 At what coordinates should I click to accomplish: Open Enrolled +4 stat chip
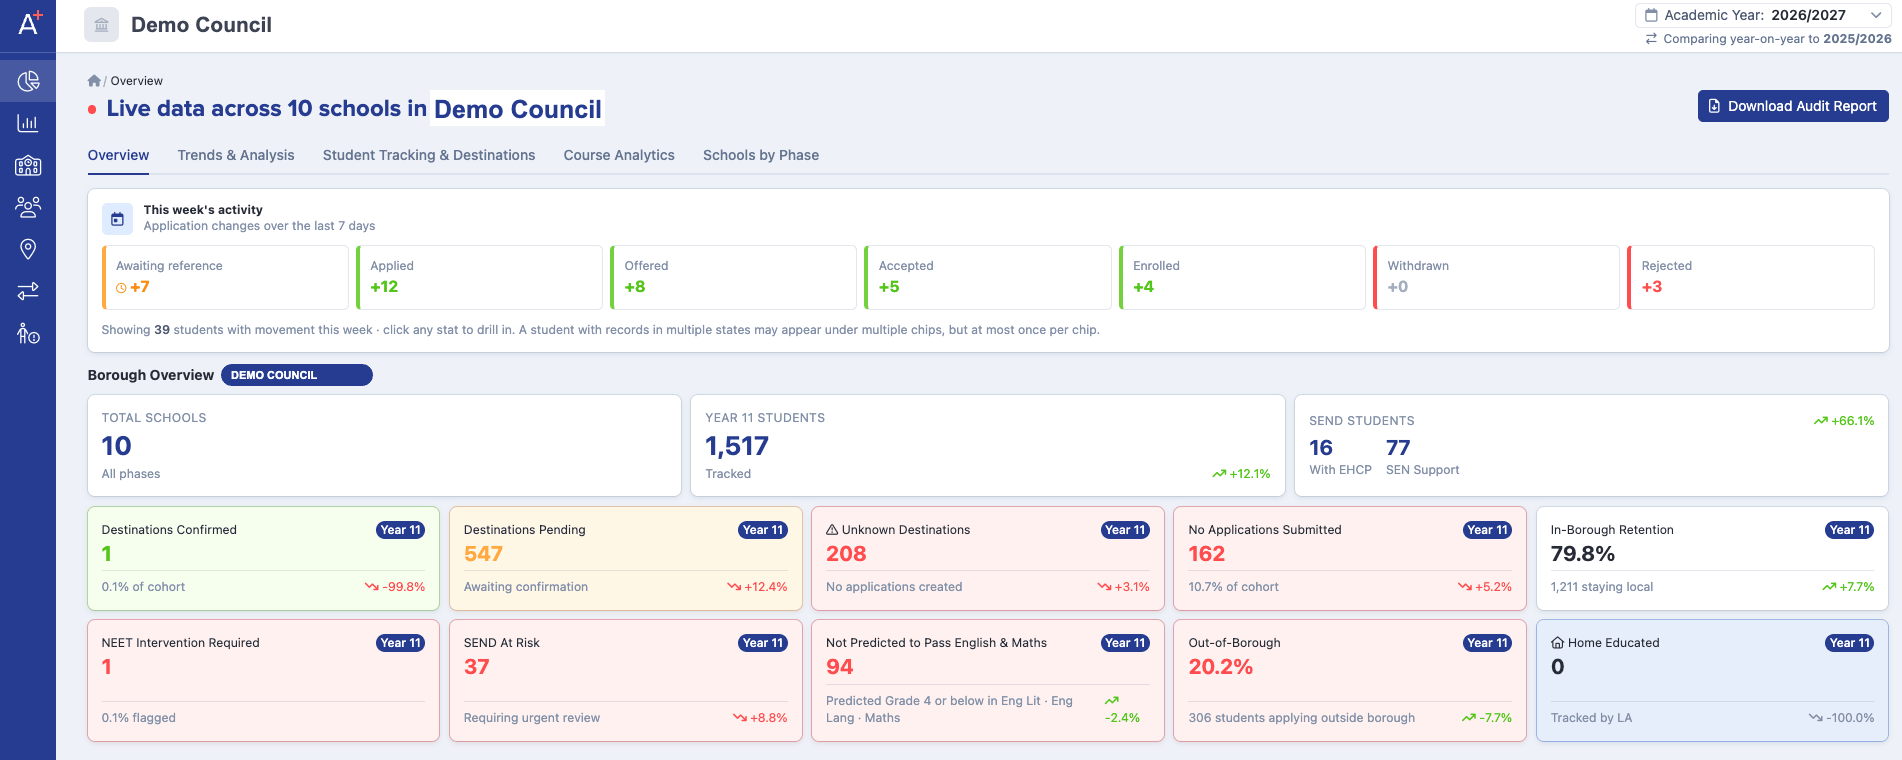click(x=1242, y=277)
